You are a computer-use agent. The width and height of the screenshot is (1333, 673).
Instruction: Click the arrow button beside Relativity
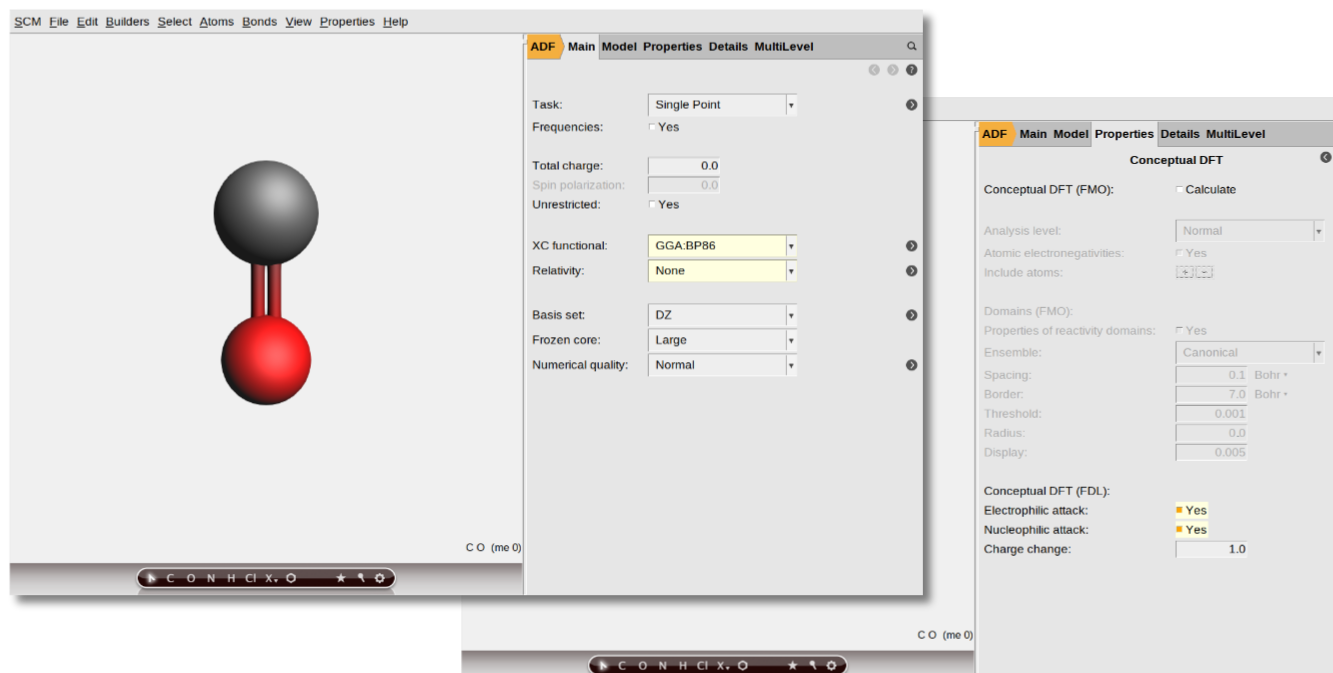(x=911, y=271)
